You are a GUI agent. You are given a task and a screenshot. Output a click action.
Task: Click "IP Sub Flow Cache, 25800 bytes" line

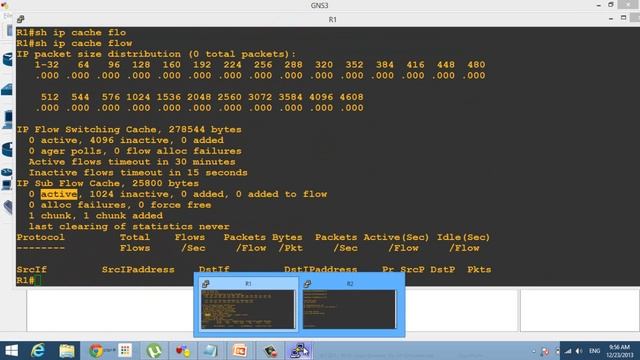pos(108,183)
